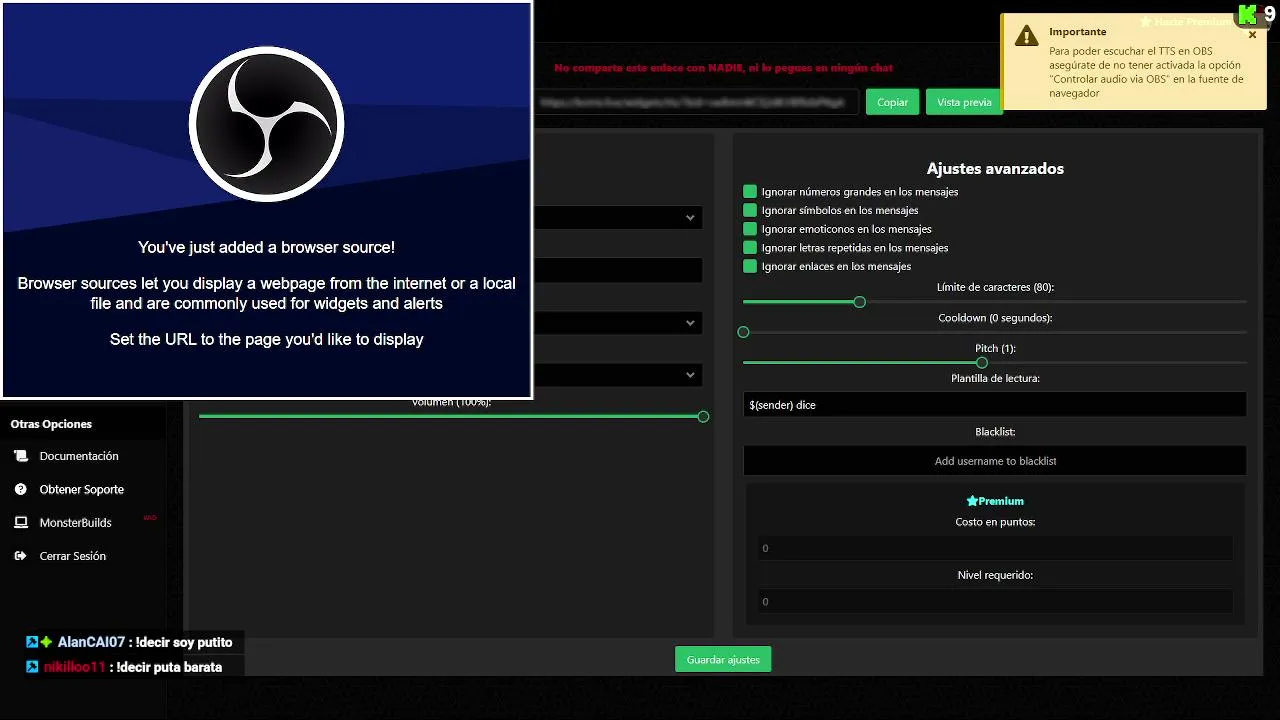Click the green badge beside AlanCAI07
Viewport: 1280px width, 720px height.
46,642
